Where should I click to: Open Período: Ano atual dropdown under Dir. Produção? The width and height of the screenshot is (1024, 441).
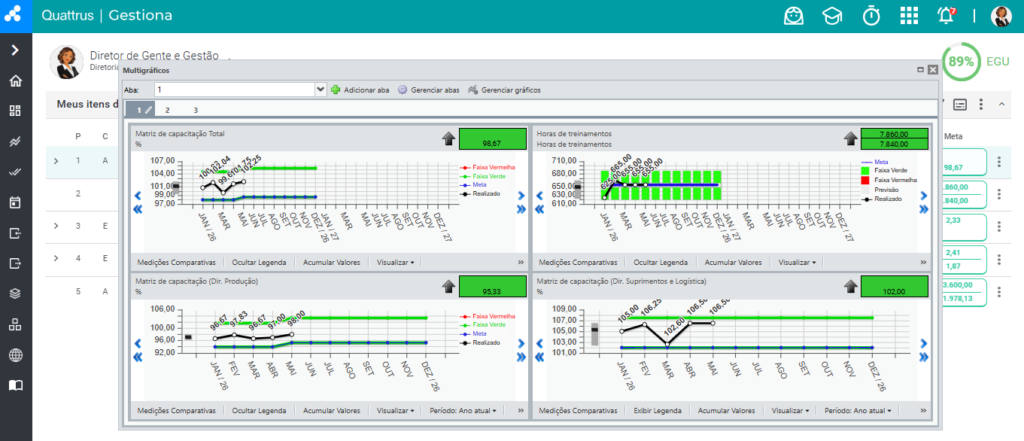[463, 411]
